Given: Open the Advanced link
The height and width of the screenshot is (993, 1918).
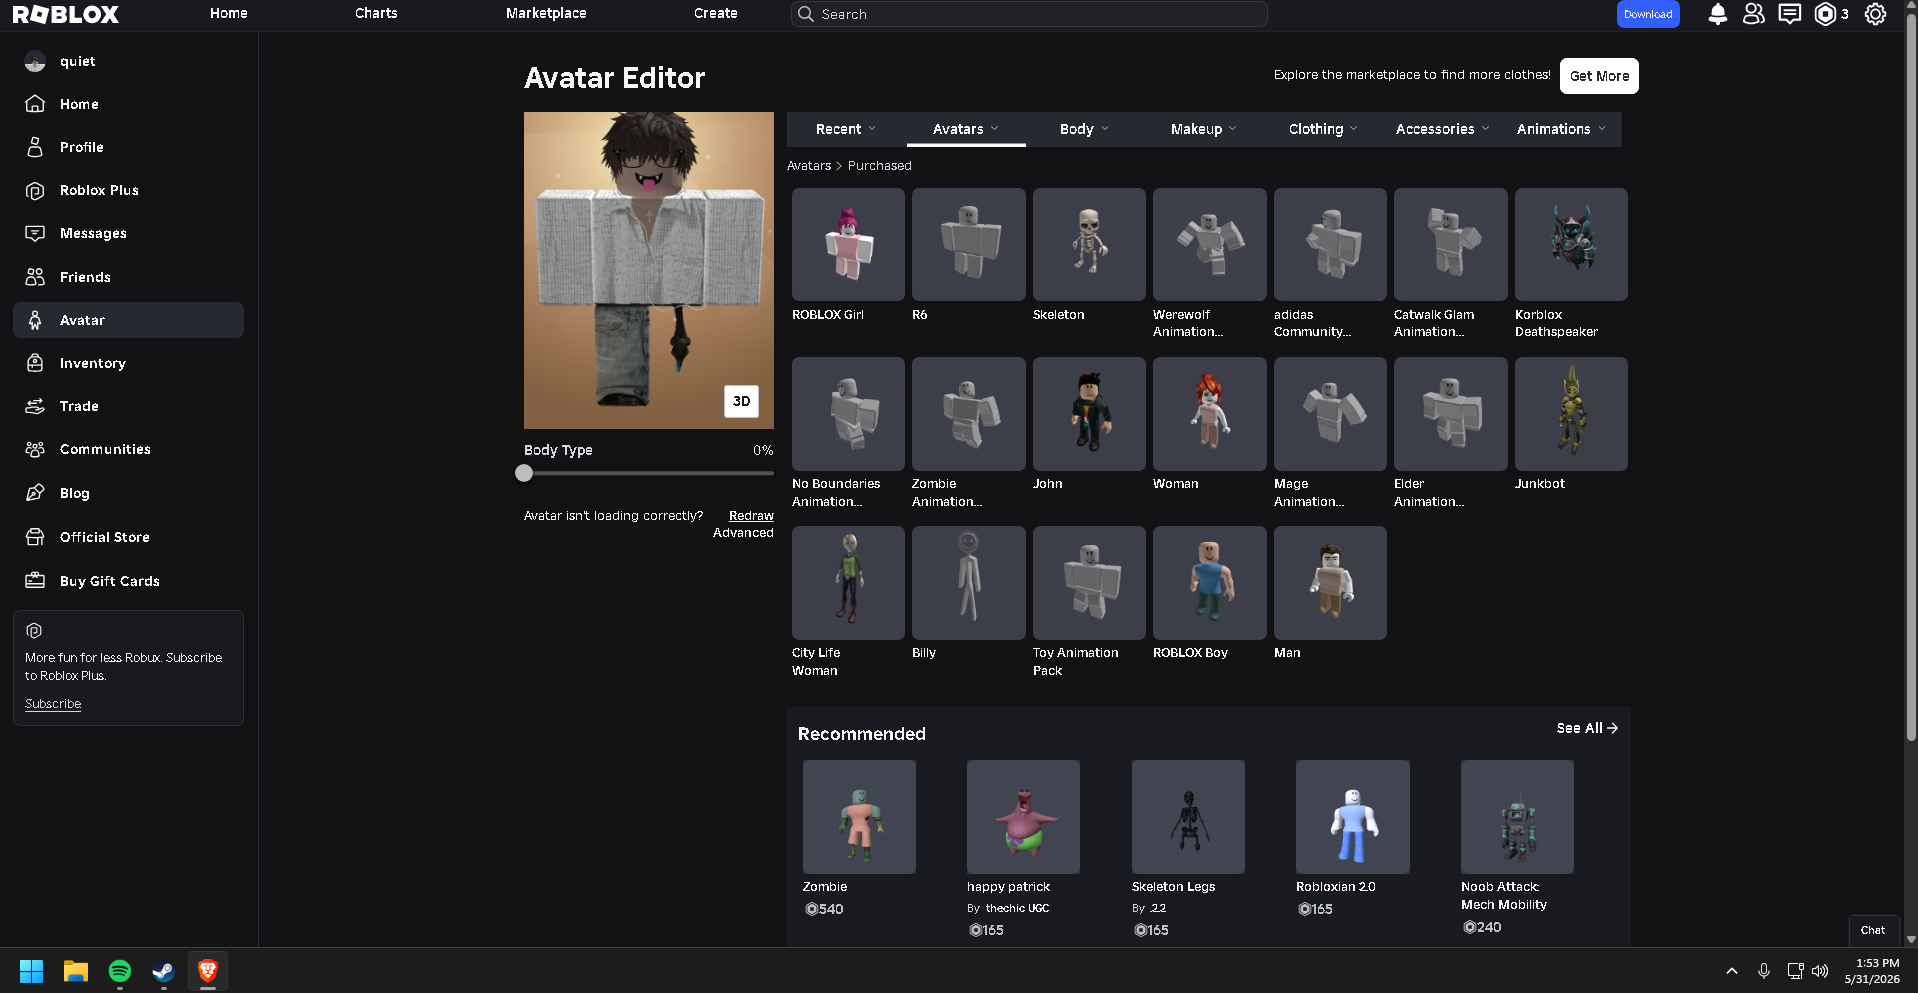Looking at the screenshot, I should (743, 533).
